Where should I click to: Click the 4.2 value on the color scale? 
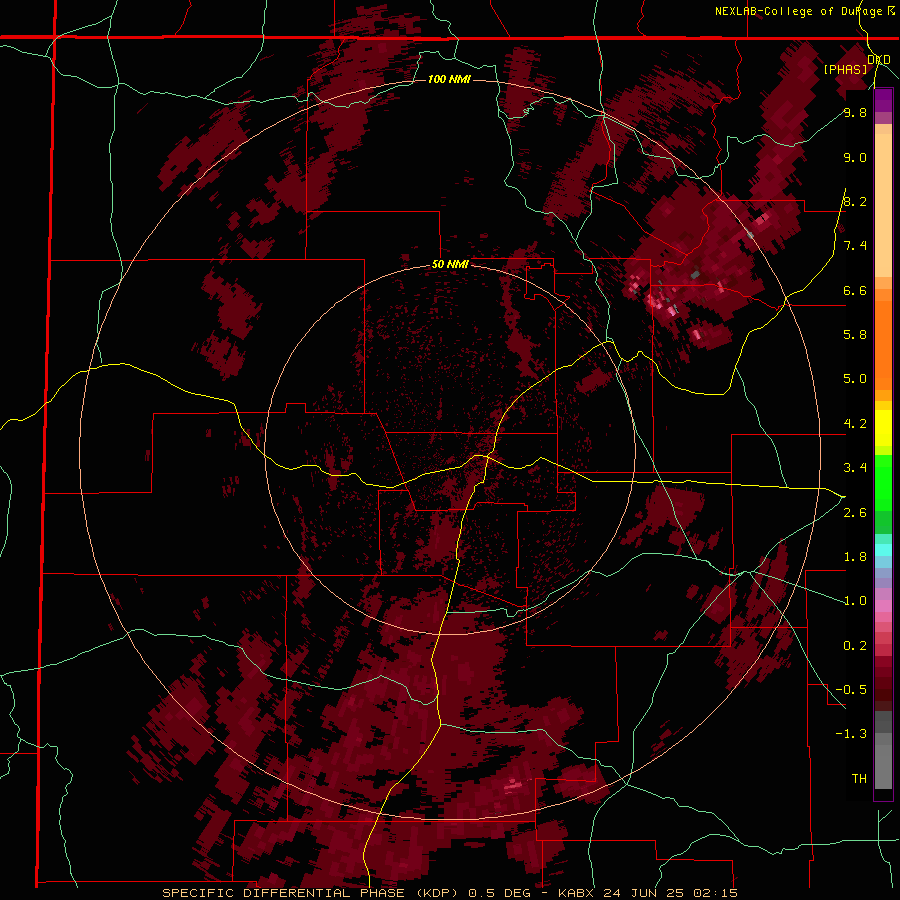click(x=855, y=424)
